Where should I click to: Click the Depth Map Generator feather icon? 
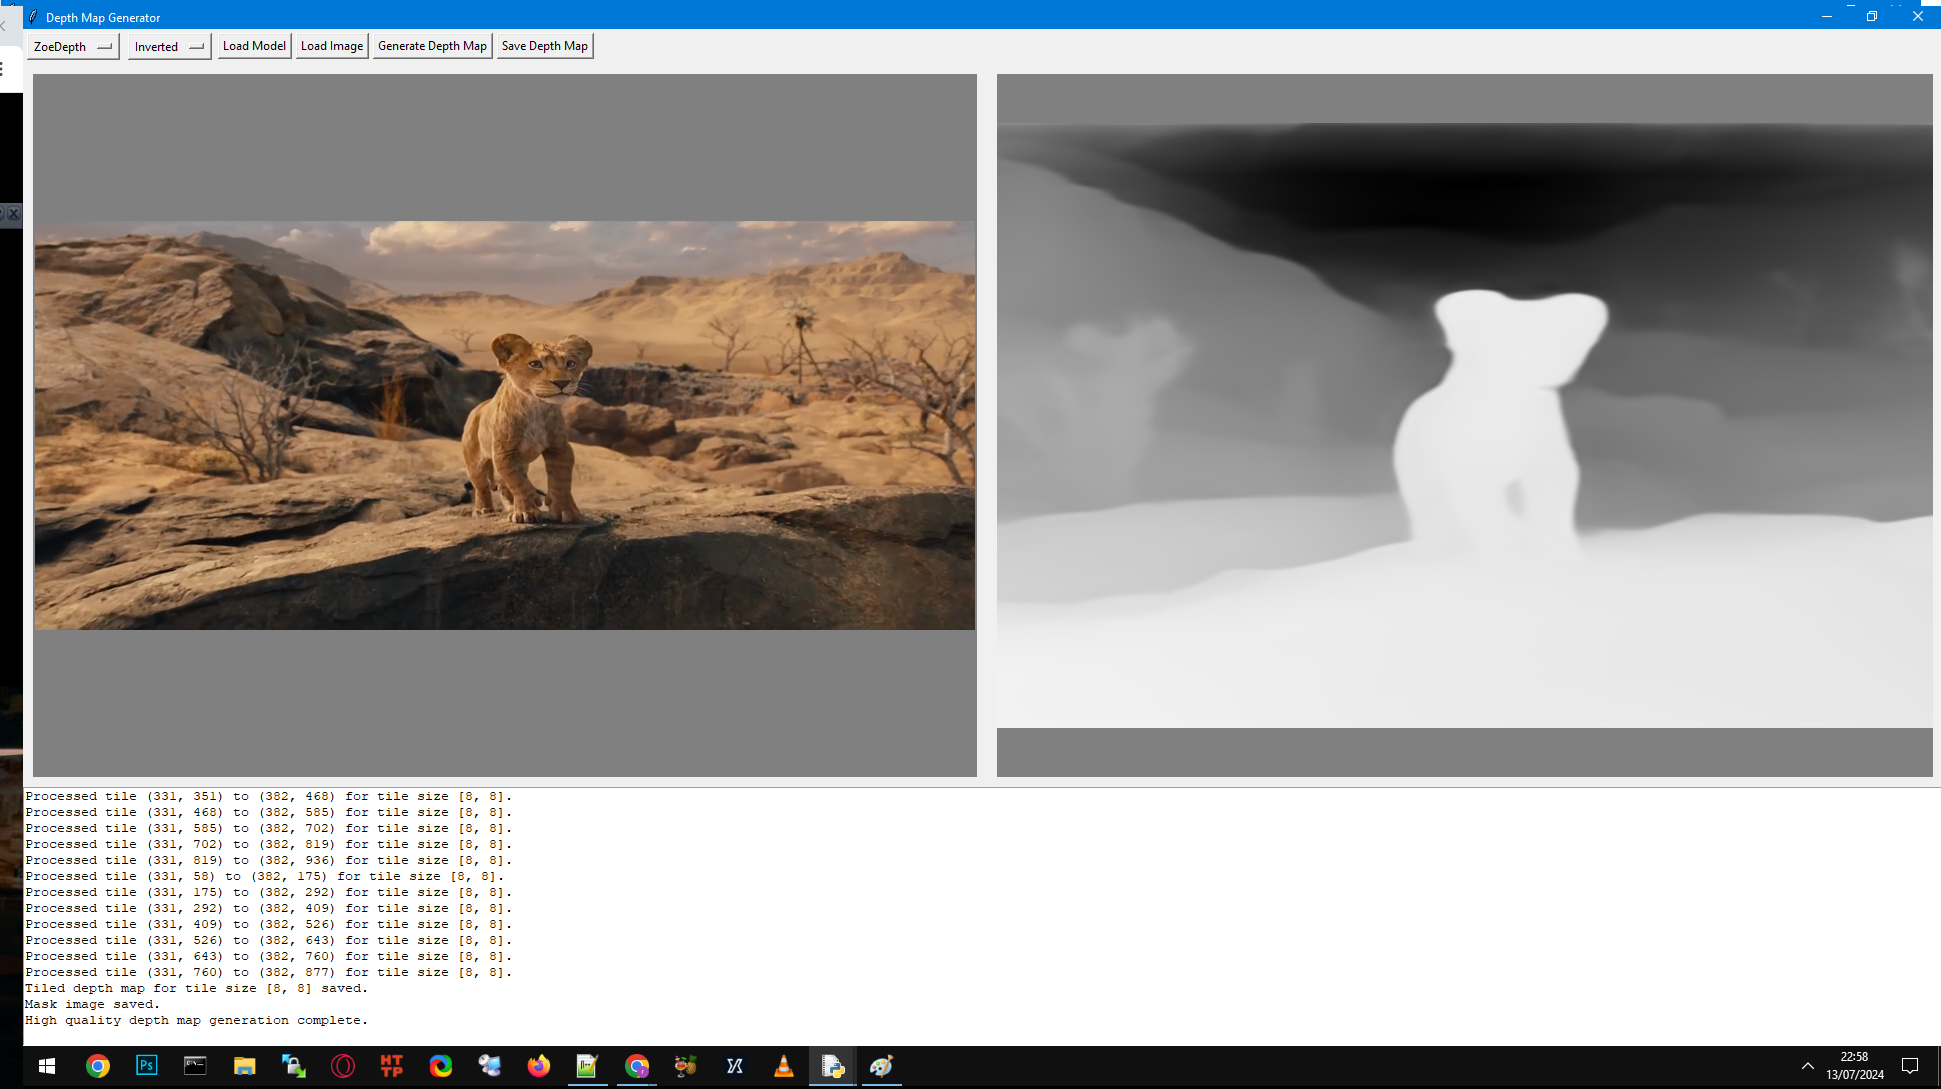[x=33, y=17]
